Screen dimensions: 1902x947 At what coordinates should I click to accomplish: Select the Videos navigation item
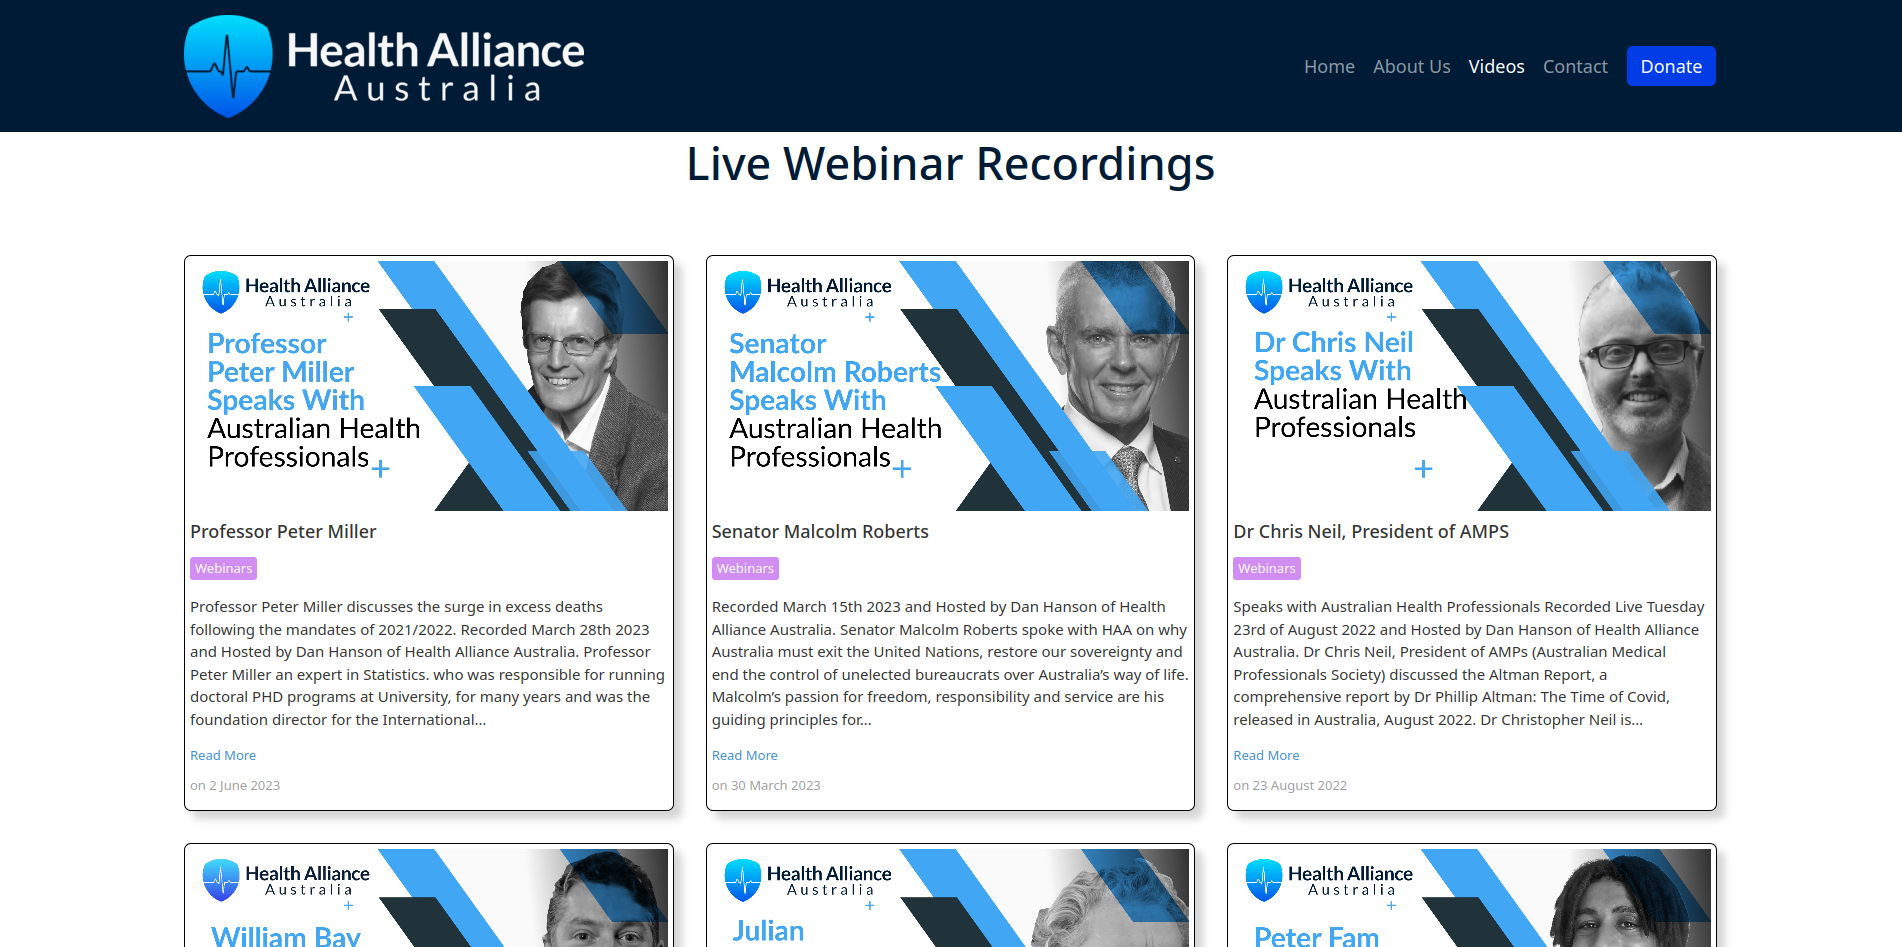1496,67
